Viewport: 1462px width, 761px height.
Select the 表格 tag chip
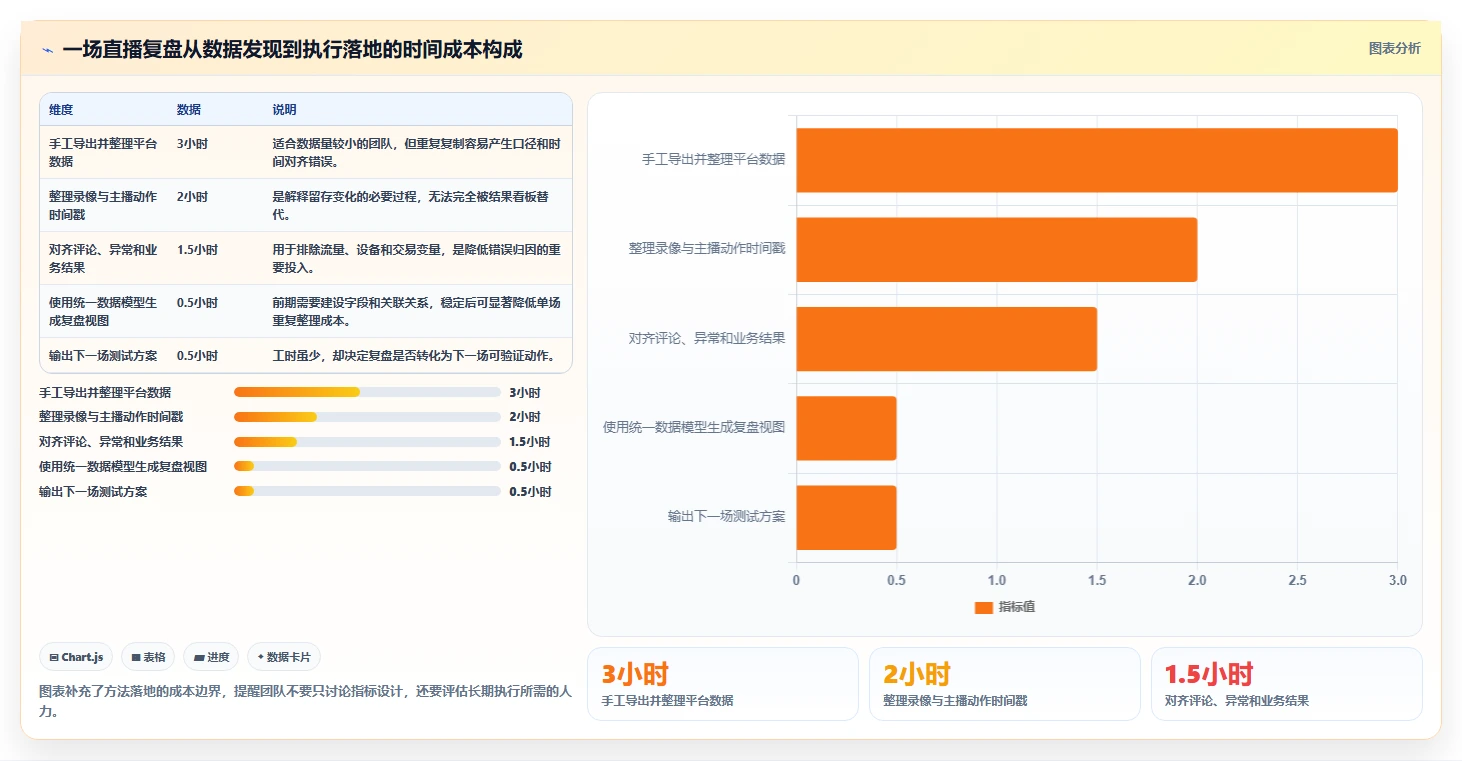[x=148, y=657]
